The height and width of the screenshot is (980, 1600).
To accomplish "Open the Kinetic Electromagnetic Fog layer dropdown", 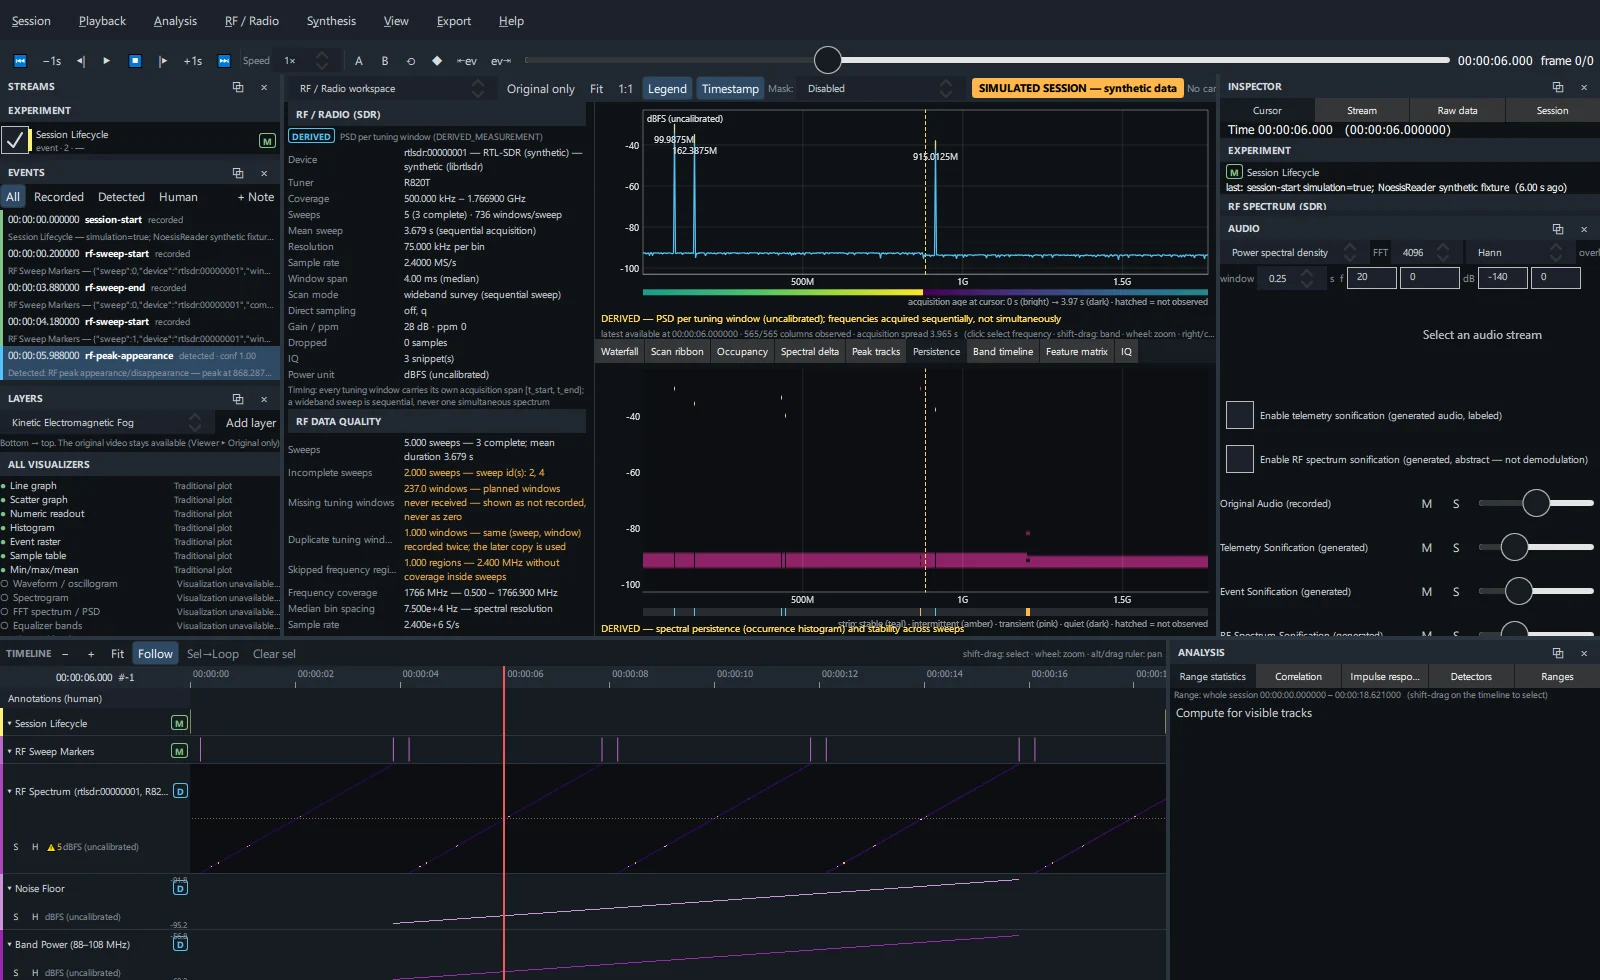I will pos(105,423).
